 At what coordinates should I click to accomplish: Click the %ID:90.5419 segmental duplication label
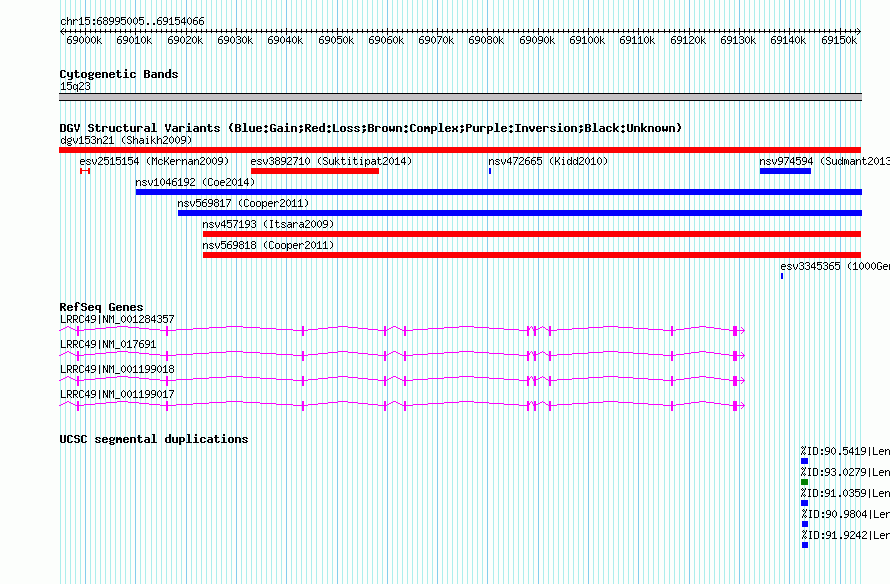coord(845,451)
